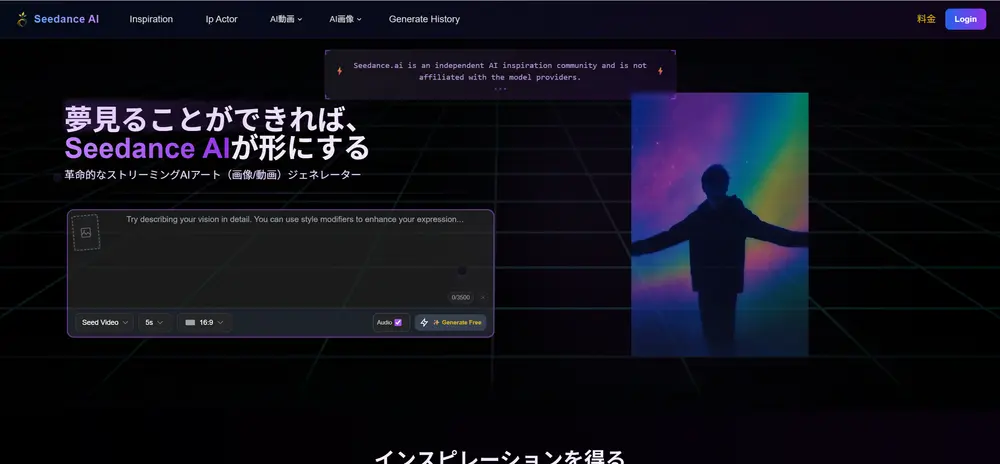Toggle the Audio checkbox
This screenshot has height=464, width=1000.
point(398,323)
